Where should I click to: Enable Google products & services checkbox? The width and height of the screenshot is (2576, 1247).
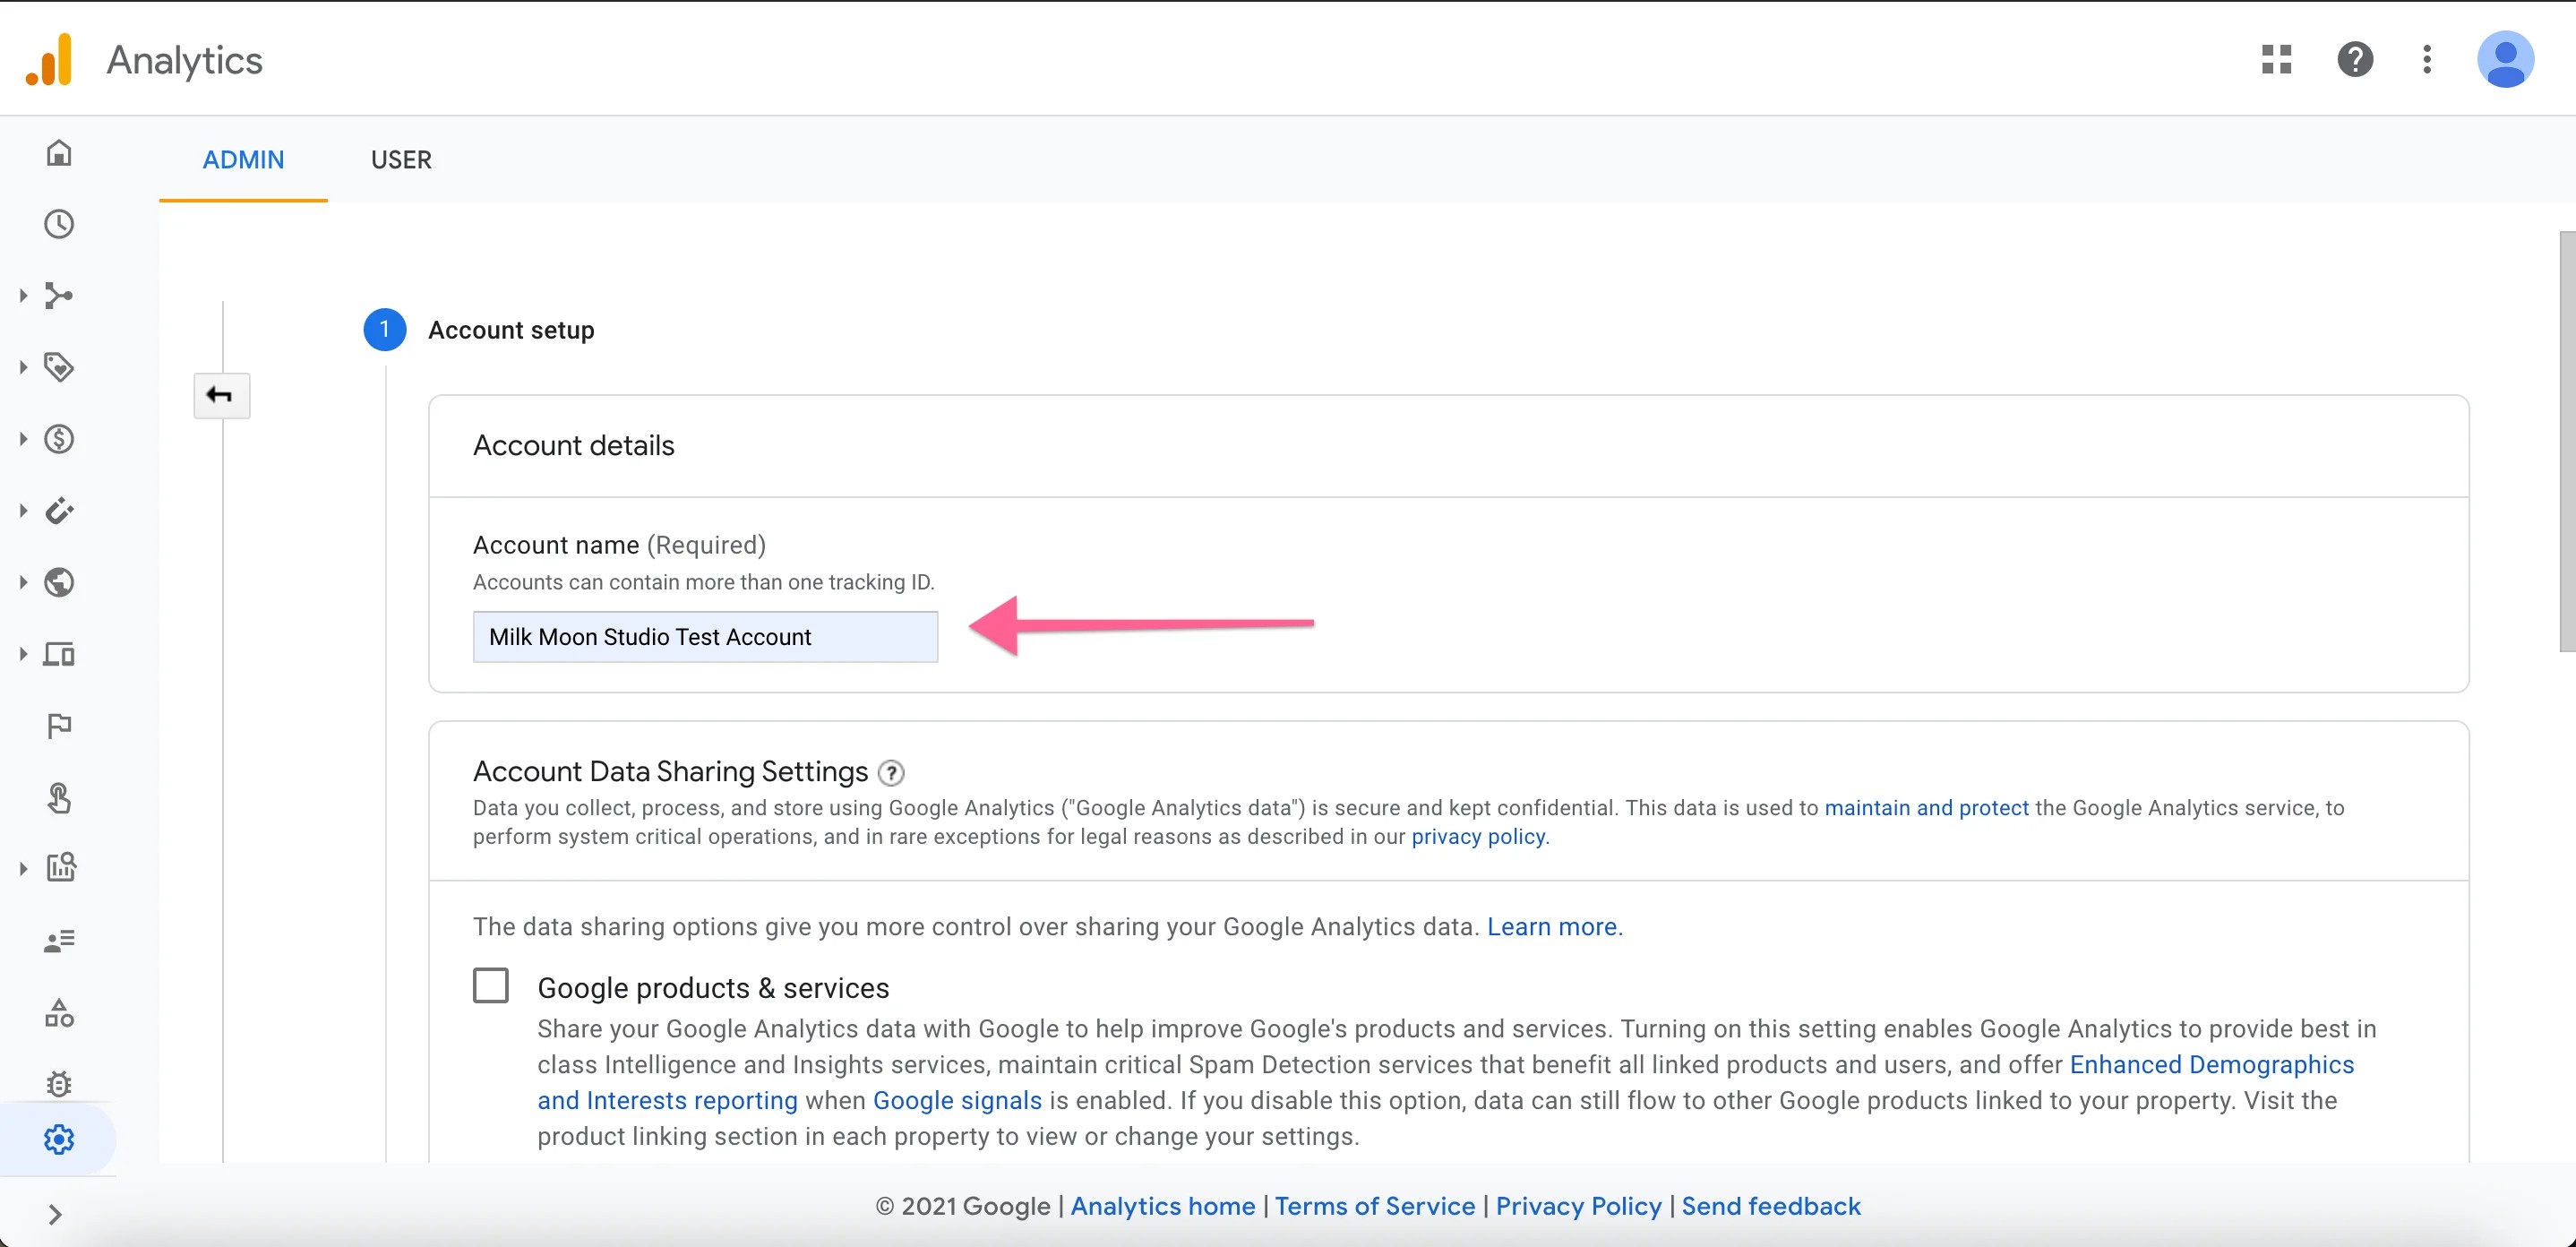coord(493,985)
